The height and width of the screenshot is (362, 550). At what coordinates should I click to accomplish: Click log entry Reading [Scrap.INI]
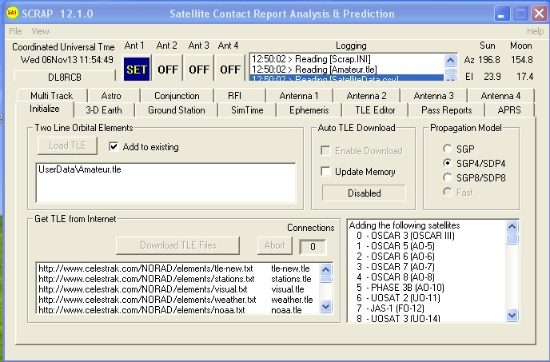pos(347,59)
